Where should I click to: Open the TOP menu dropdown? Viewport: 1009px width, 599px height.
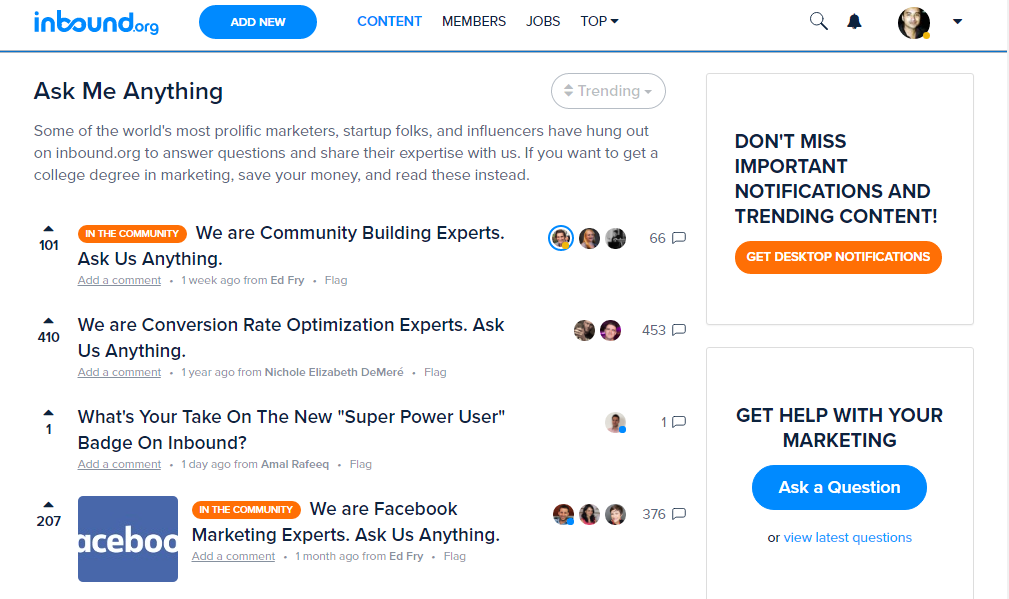tap(599, 21)
